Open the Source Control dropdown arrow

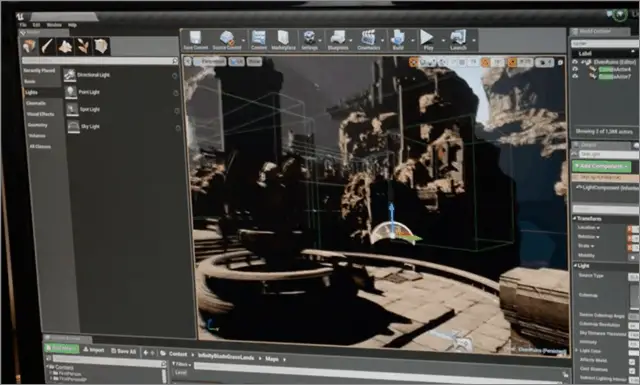[x=244, y=40]
